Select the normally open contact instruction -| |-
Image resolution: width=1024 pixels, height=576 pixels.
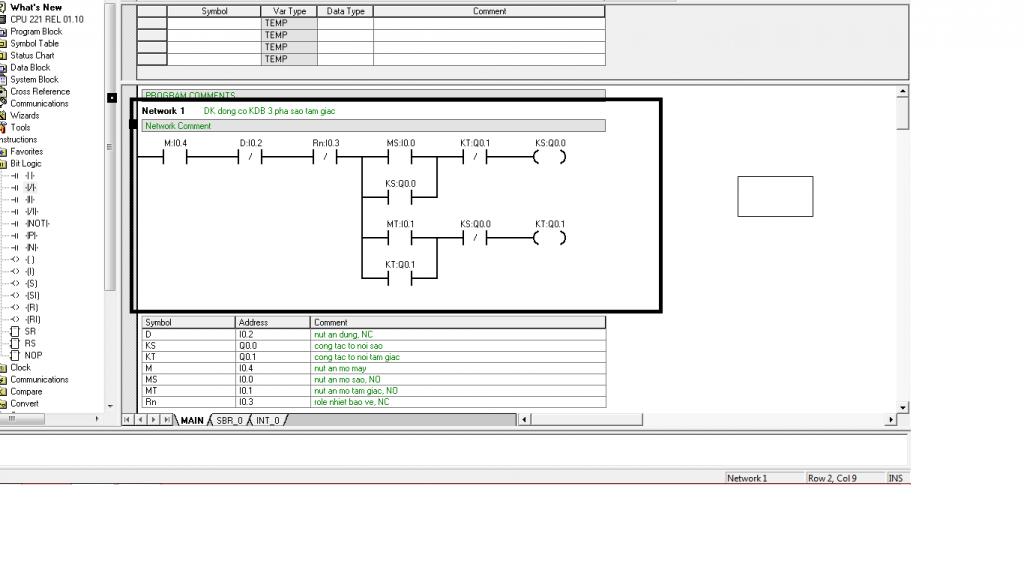tap(30, 176)
